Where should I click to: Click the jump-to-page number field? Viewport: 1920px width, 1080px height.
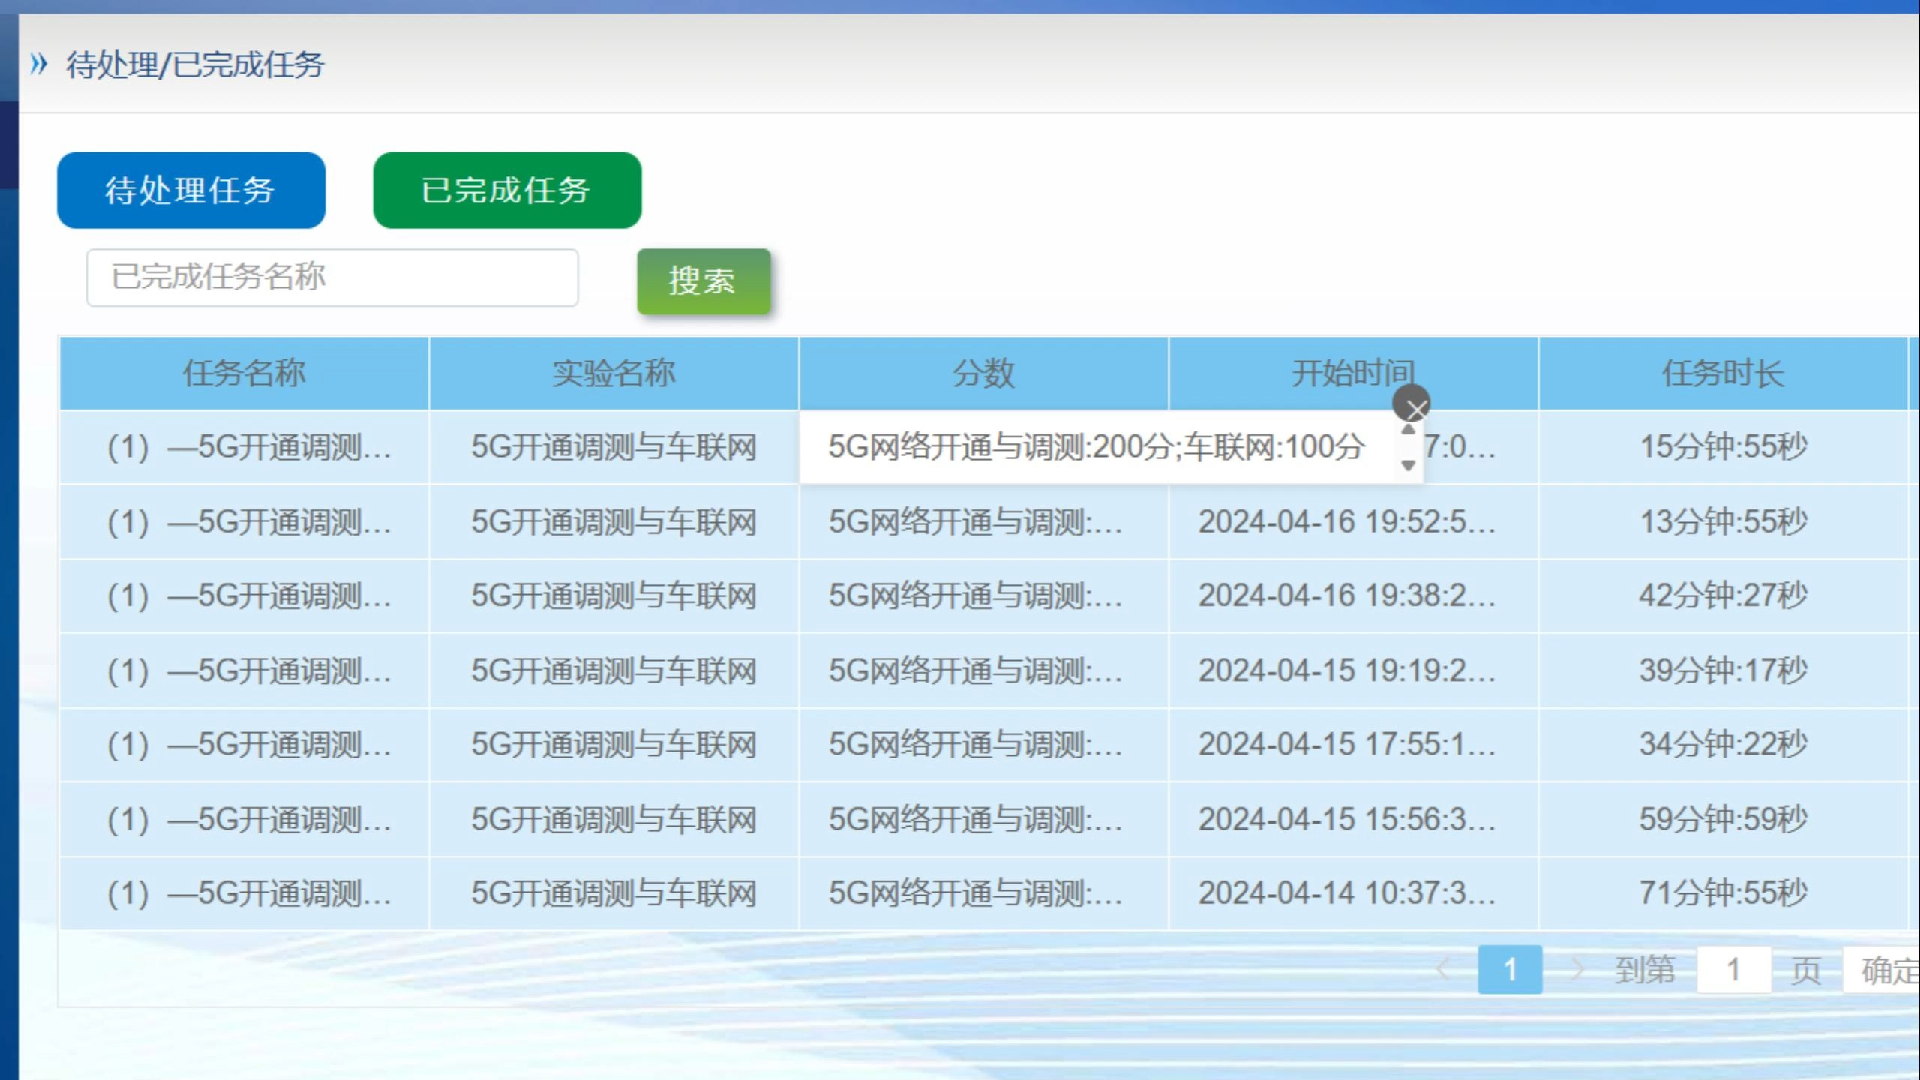point(1733,969)
